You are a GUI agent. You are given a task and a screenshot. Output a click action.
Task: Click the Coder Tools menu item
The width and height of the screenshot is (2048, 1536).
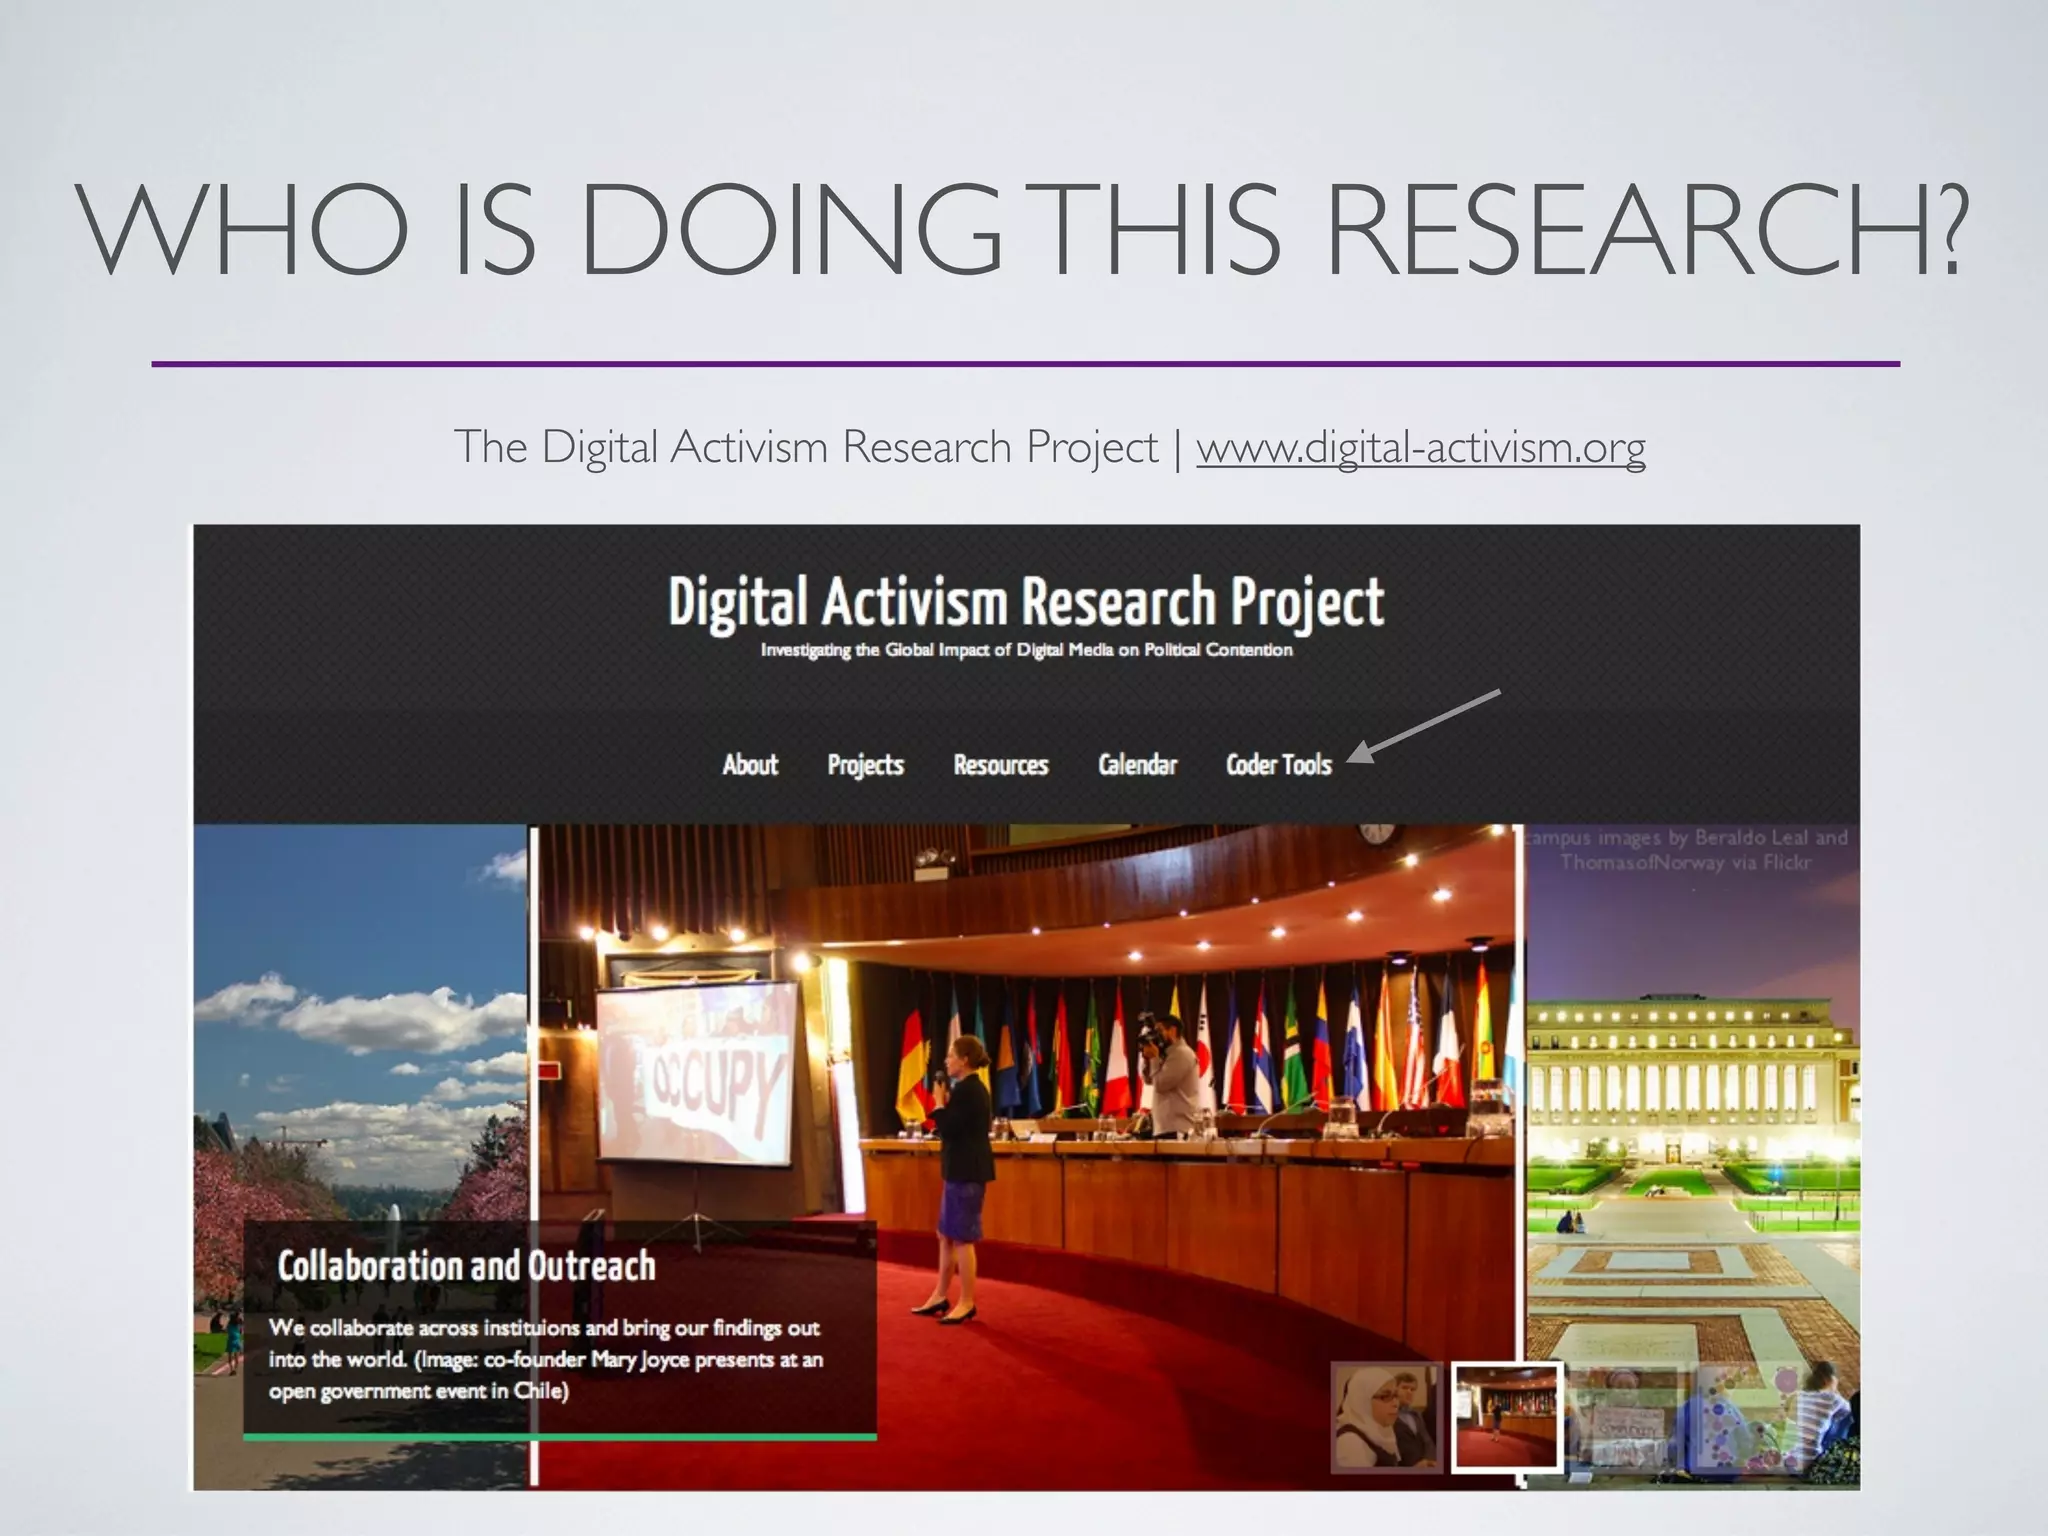coord(1278,765)
